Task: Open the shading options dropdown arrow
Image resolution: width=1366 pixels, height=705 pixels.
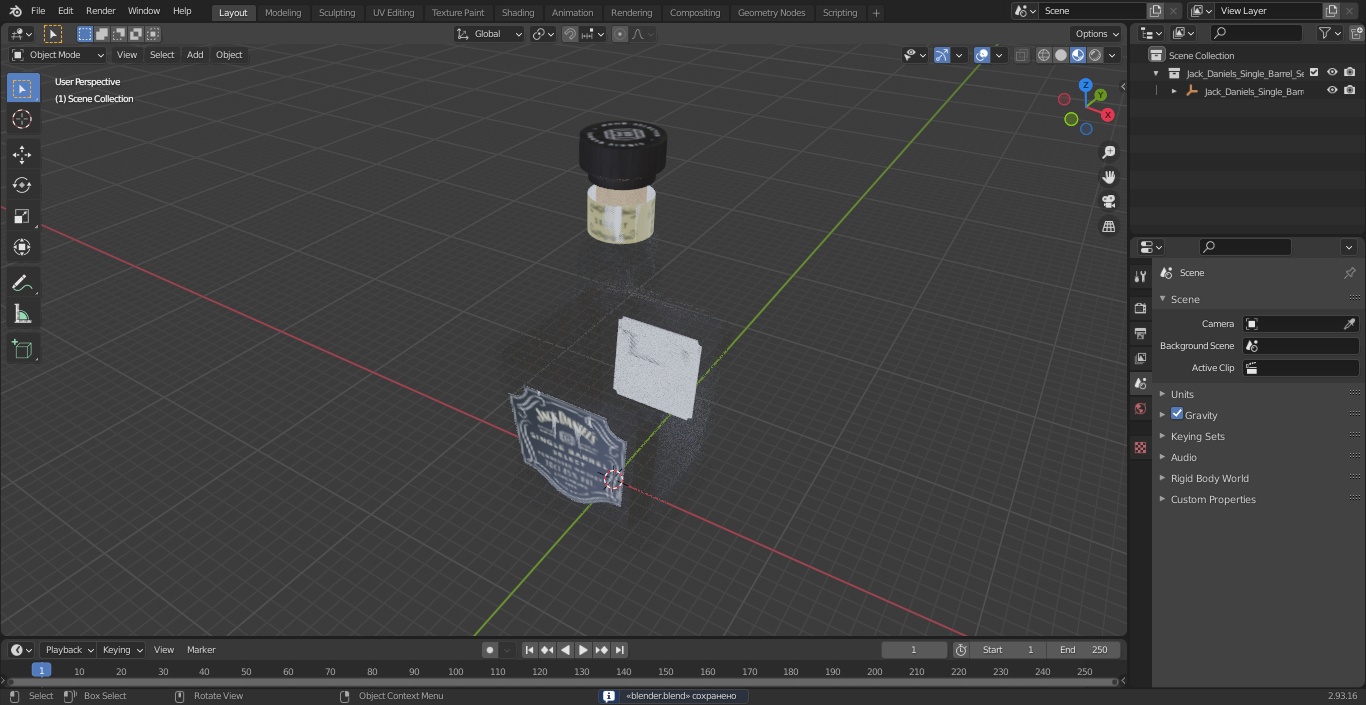Action: click(x=1112, y=55)
